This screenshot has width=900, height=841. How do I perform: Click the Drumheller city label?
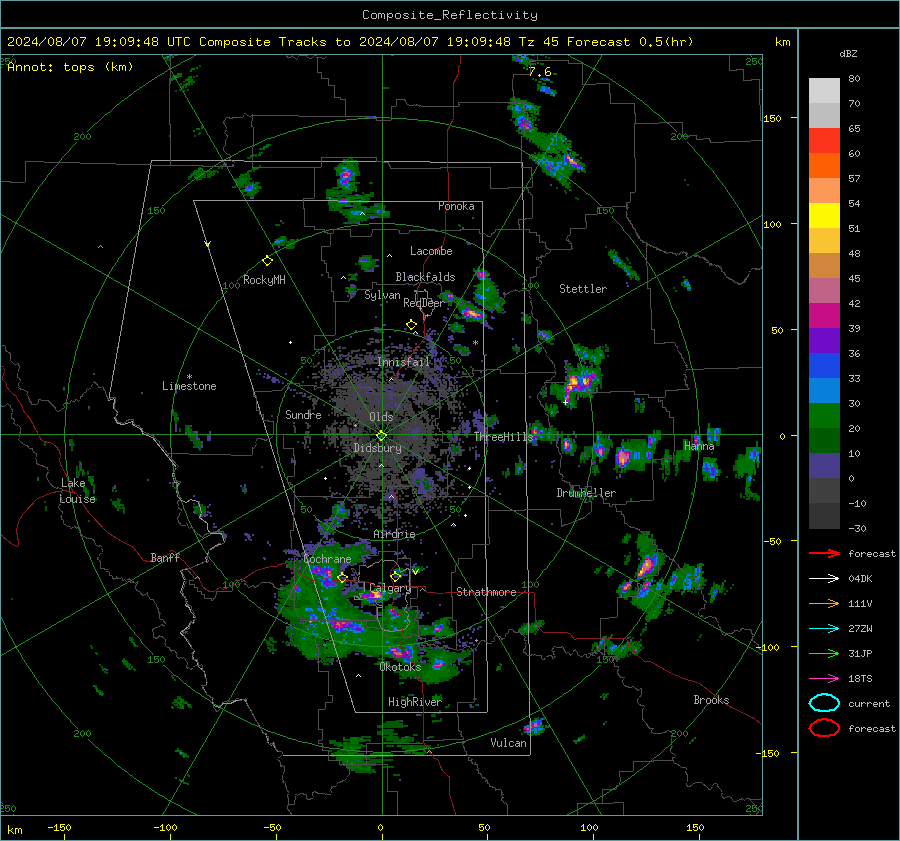[x=586, y=493]
